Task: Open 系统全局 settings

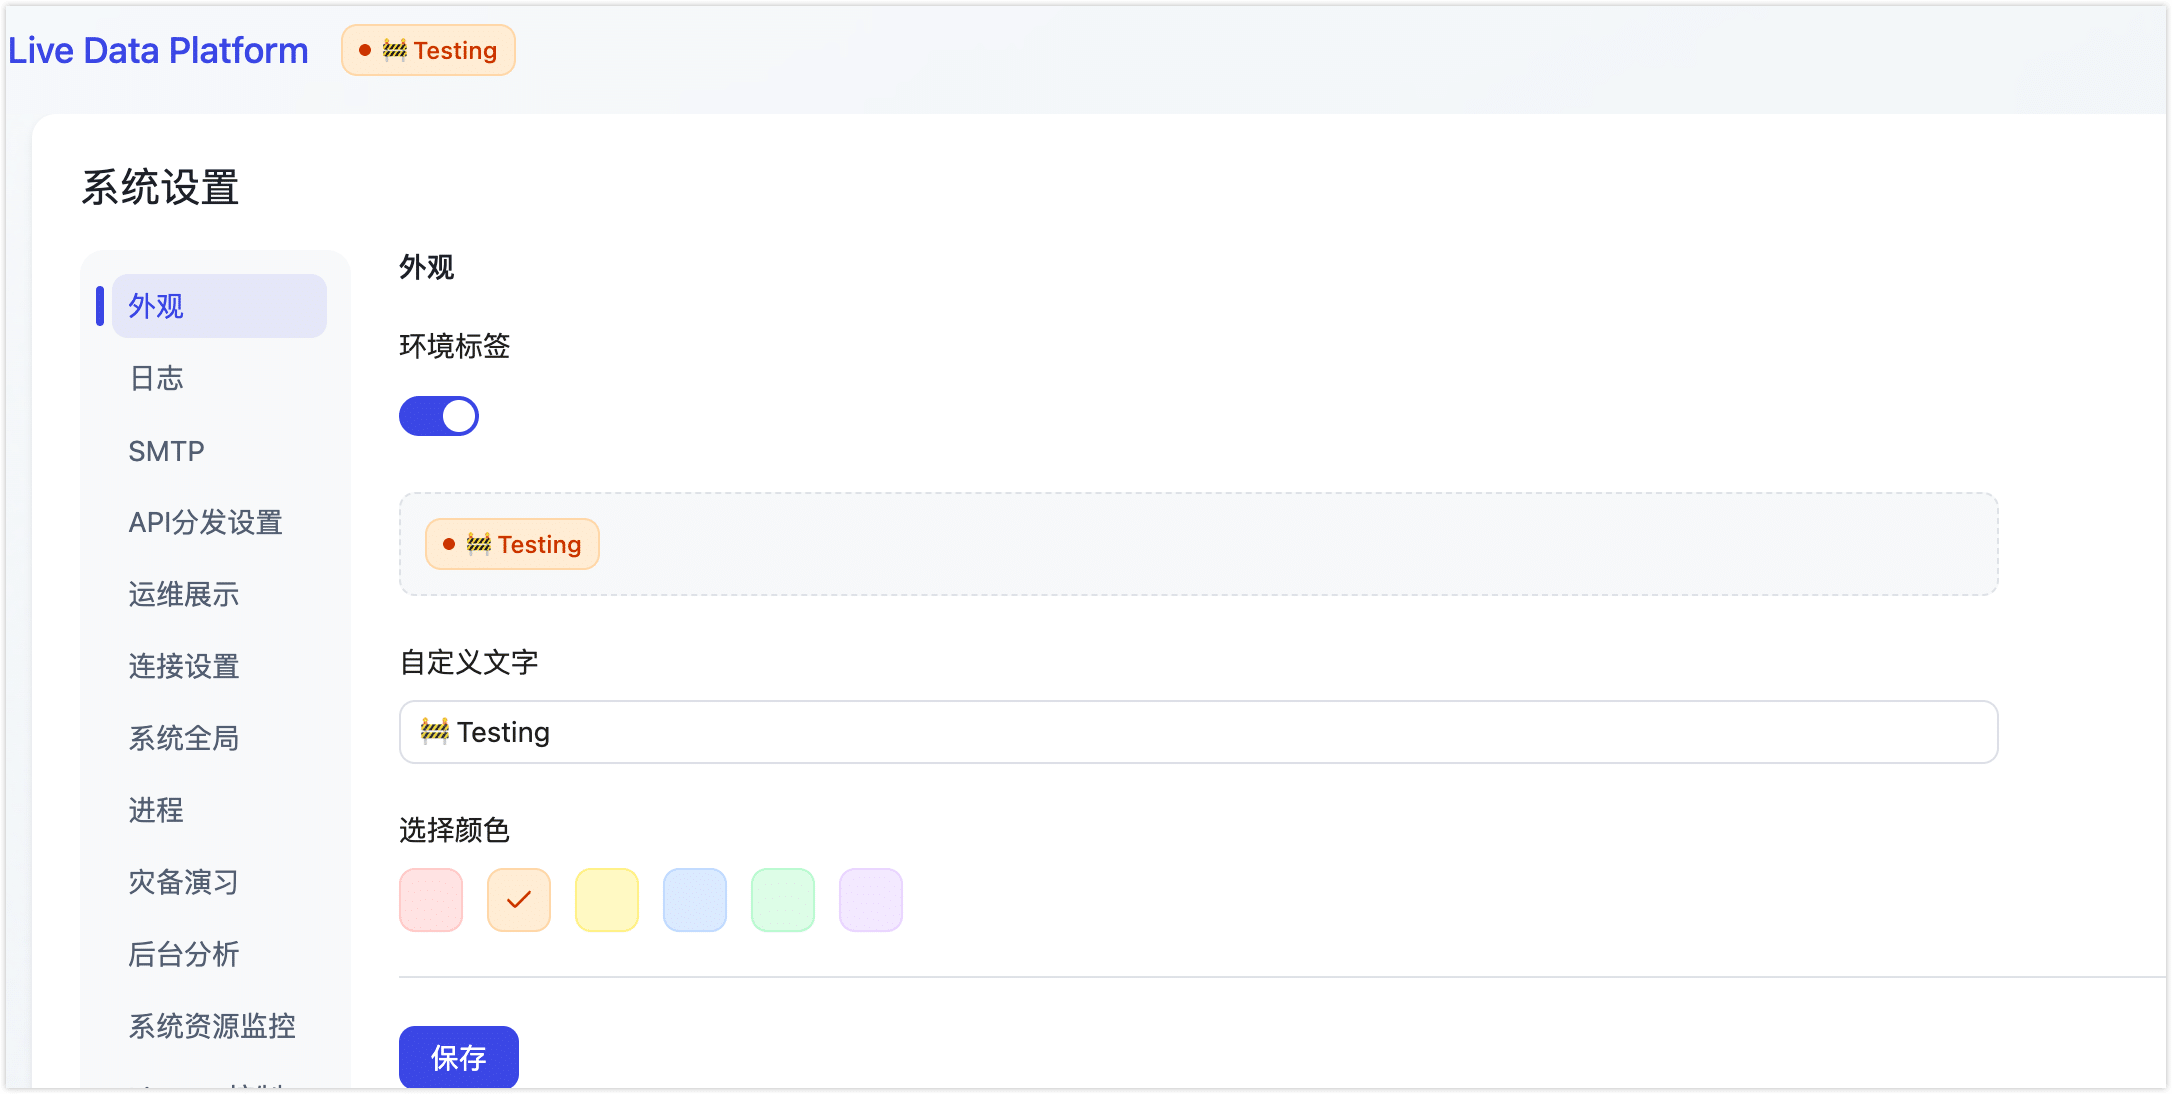Action: (183, 738)
